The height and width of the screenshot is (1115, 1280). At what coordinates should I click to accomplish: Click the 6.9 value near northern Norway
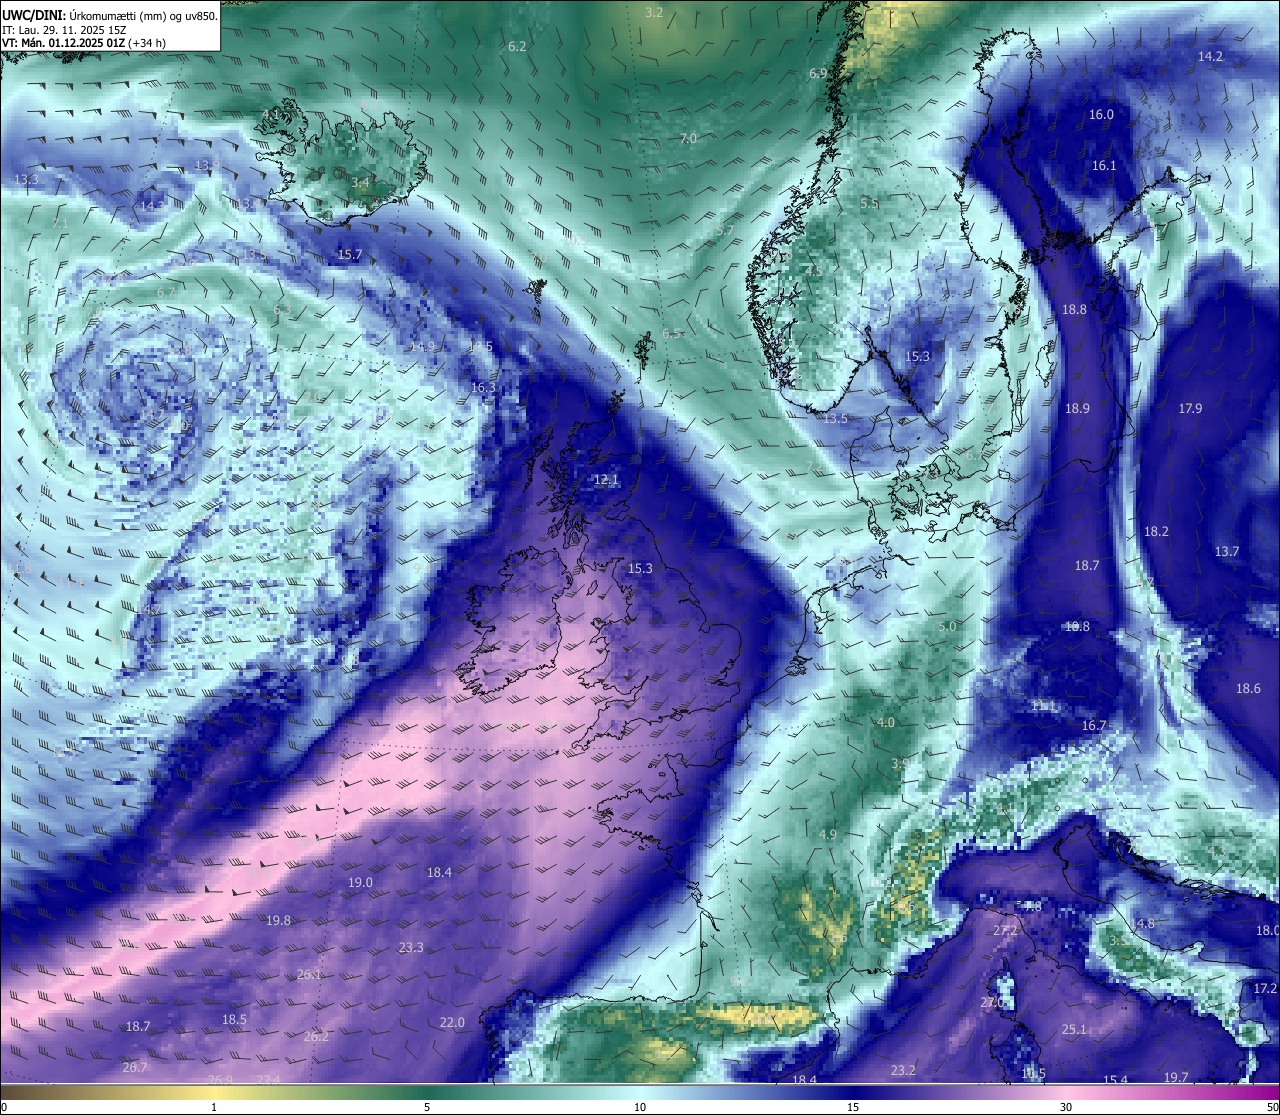pyautogui.click(x=818, y=74)
